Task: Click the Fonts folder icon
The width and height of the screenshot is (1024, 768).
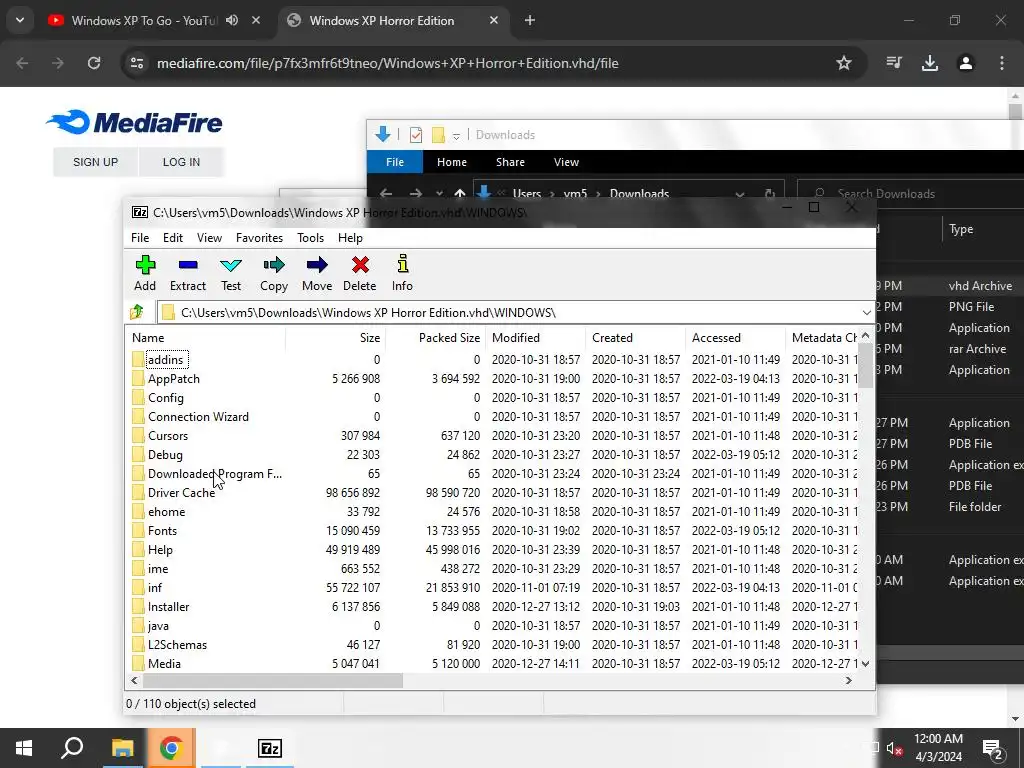Action: 138,530
